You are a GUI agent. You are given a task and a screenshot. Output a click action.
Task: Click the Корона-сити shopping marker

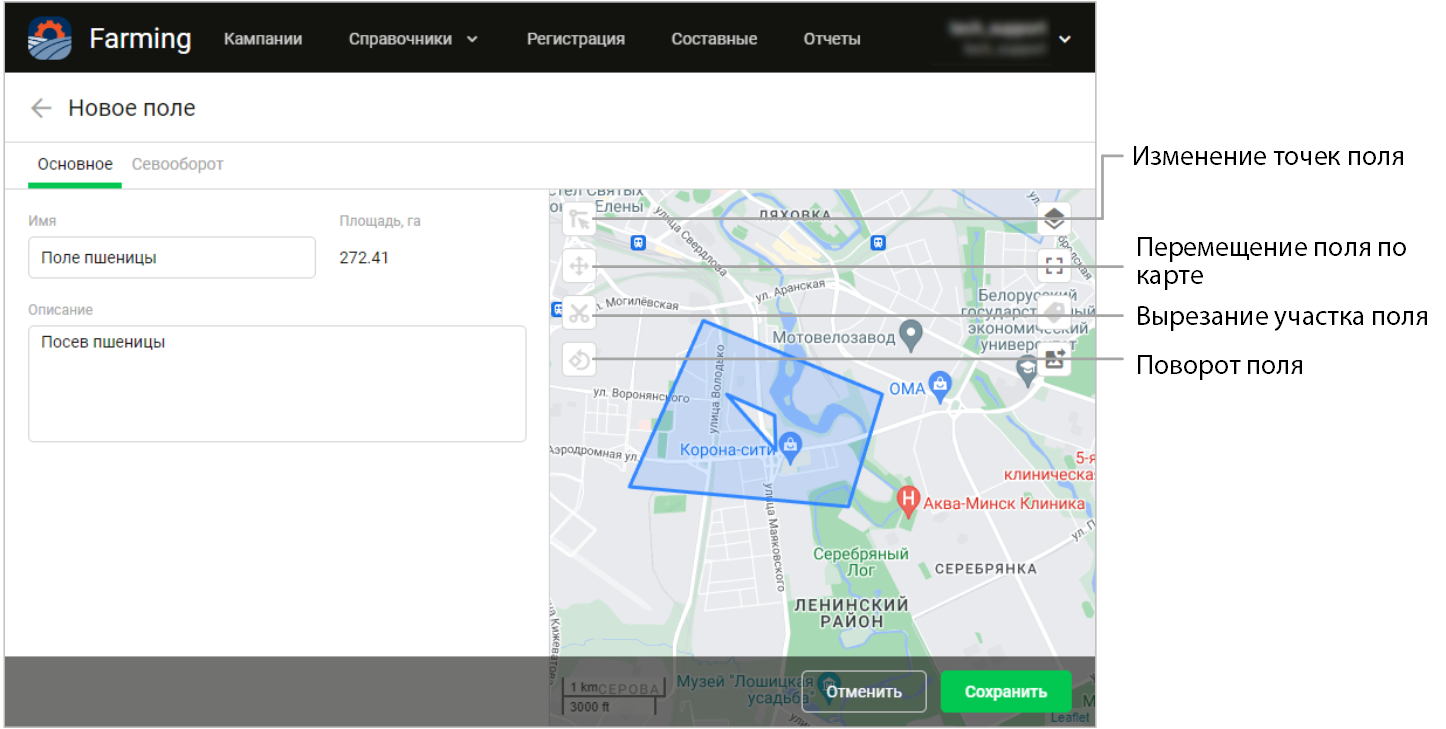coord(790,447)
